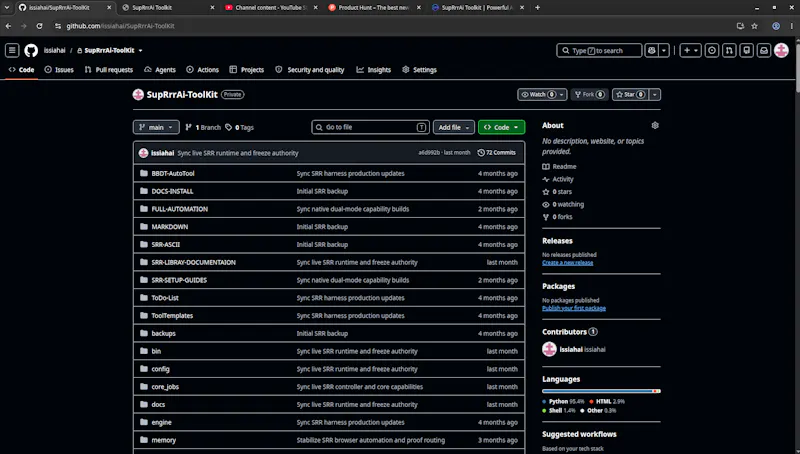This screenshot has height=454, width=800.
Task: Open the 0 stars link
Action: click(557, 192)
